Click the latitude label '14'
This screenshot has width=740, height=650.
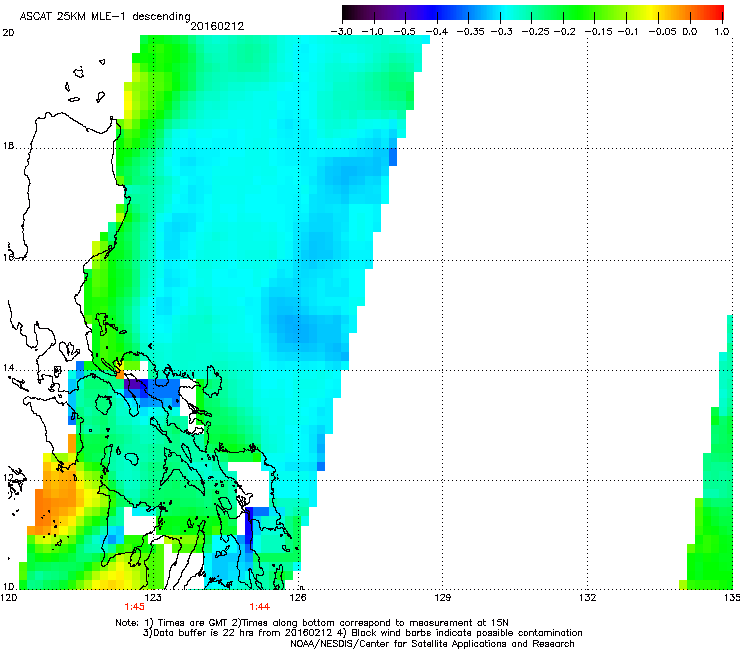click(8, 368)
